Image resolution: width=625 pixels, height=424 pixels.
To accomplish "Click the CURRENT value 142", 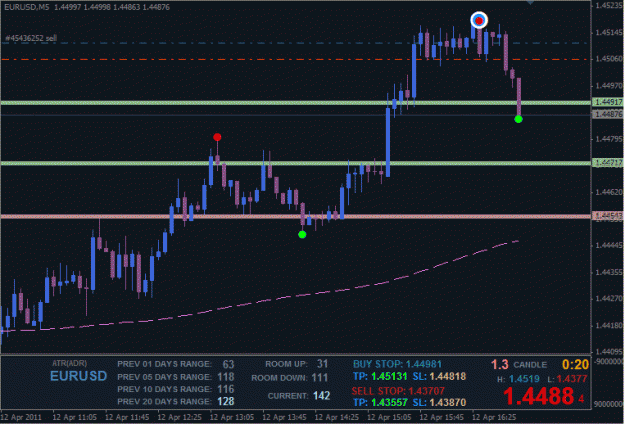I will click(x=322, y=396).
